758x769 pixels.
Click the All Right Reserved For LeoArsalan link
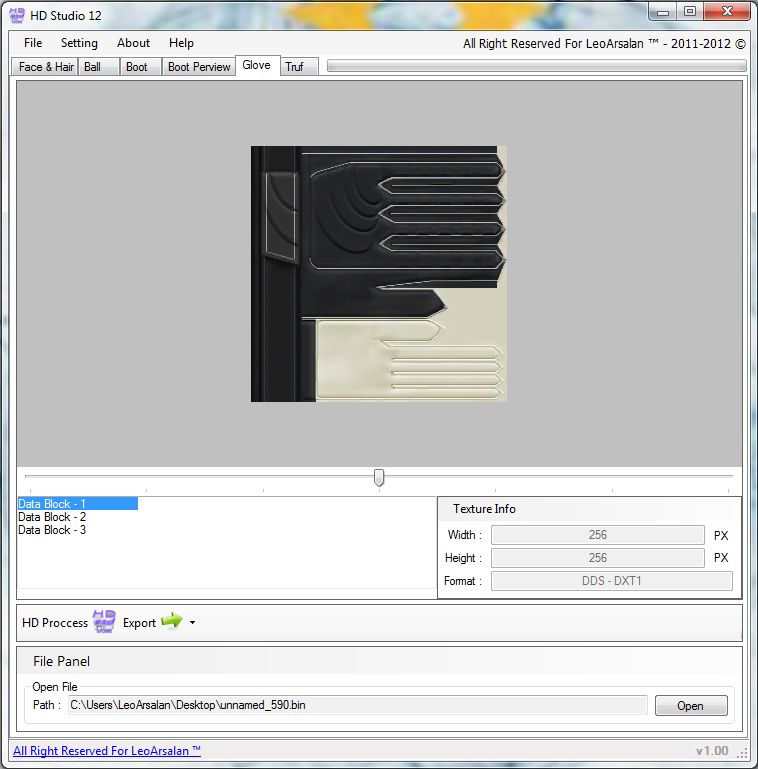(x=107, y=751)
